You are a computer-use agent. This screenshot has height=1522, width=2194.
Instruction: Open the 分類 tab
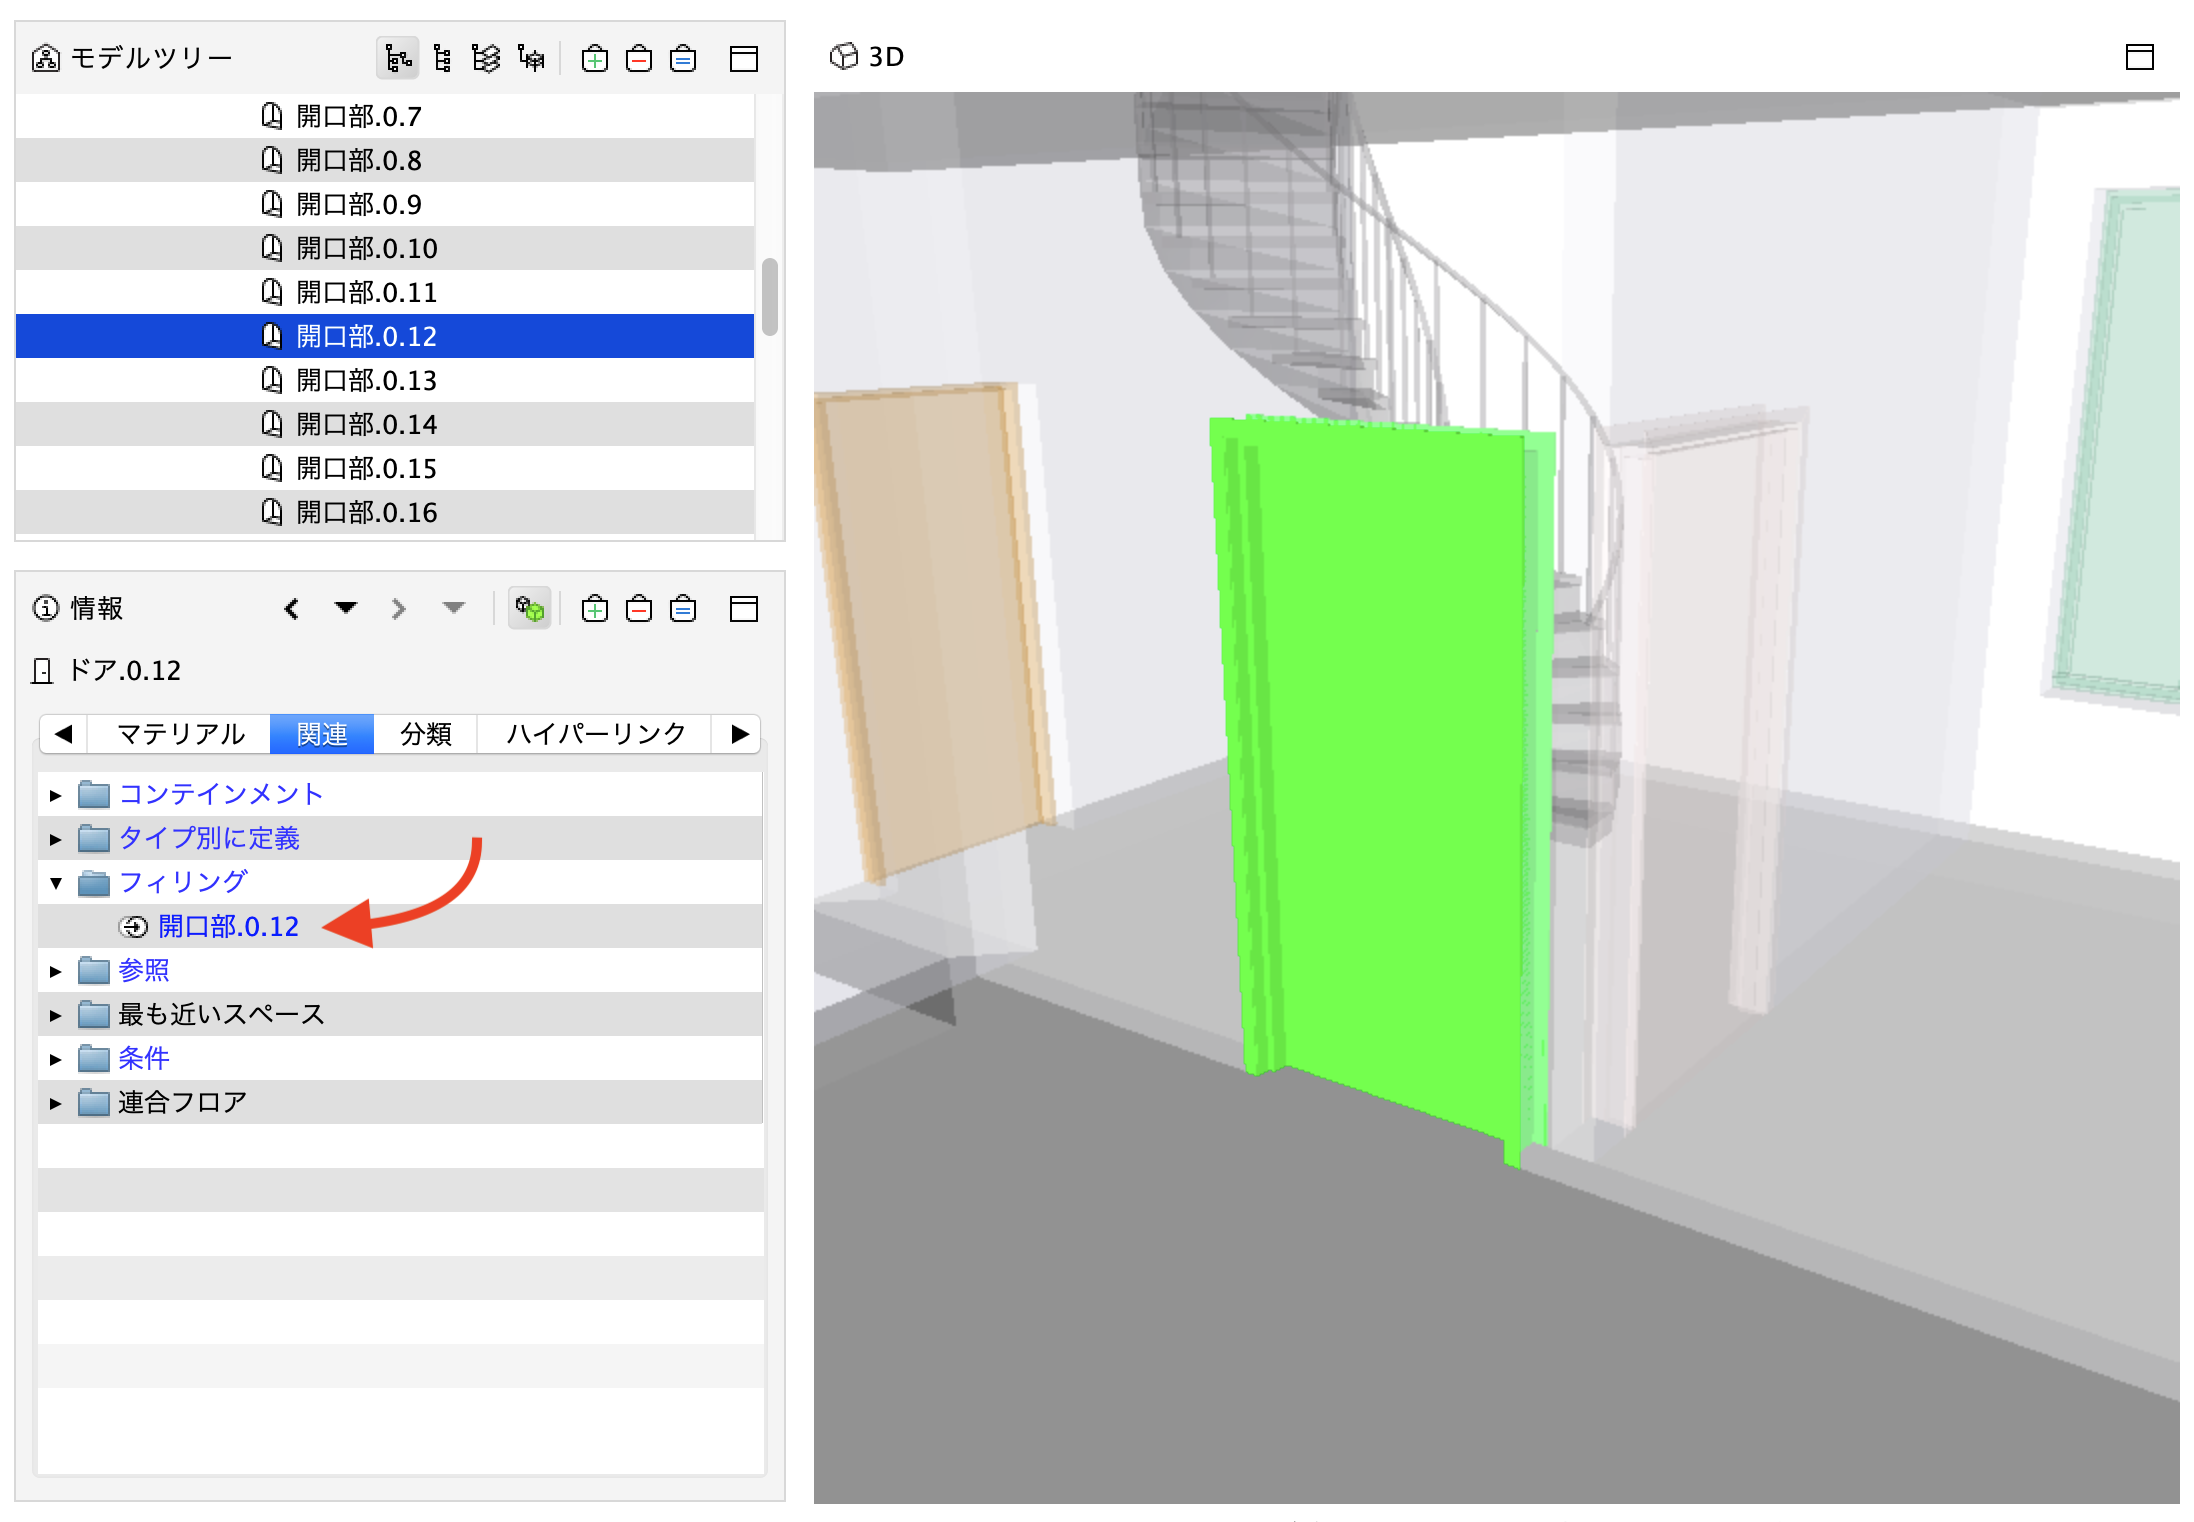[x=425, y=734]
